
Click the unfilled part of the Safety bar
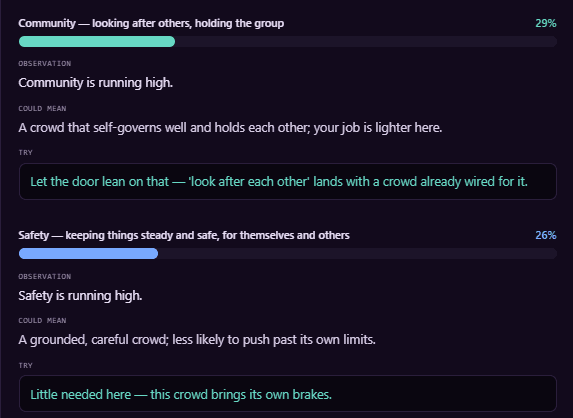(x=357, y=253)
